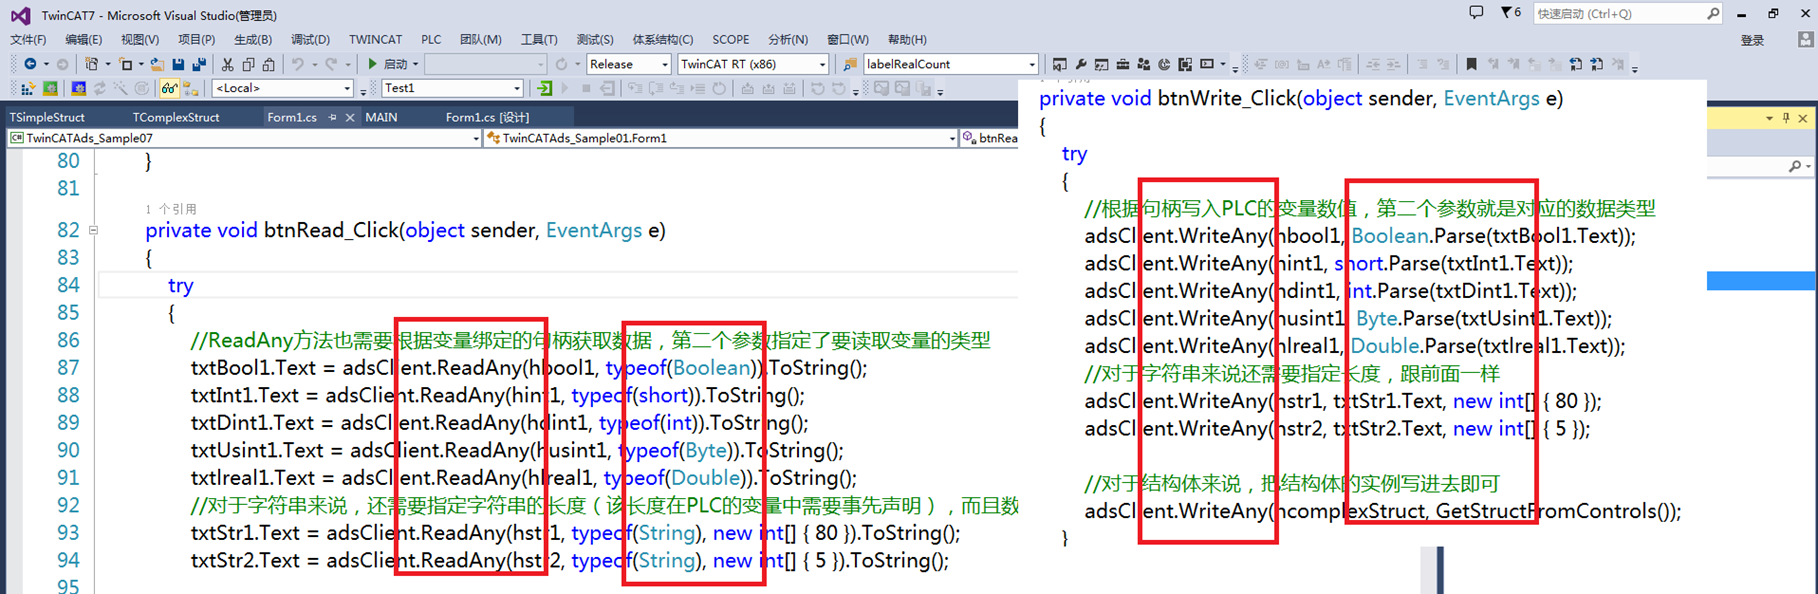Viewport: 1818px width, 594px height.
Task: Click the green Start debugging play icon
Action: point(372,64)
